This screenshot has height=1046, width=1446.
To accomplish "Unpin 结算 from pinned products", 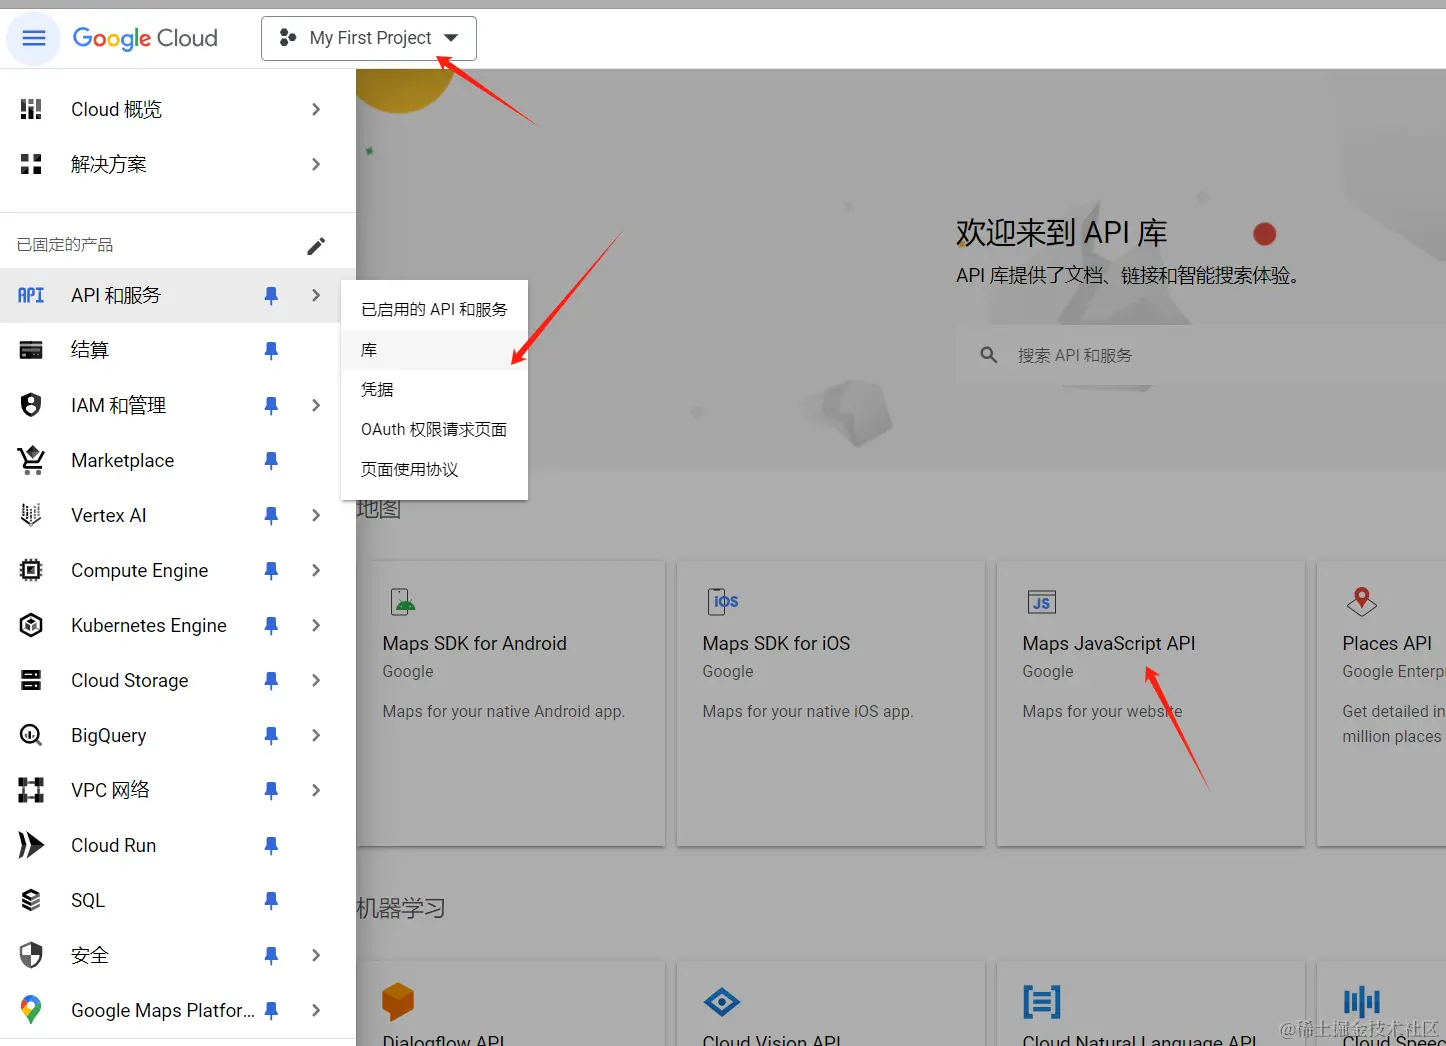I will (x=271, y=350).
